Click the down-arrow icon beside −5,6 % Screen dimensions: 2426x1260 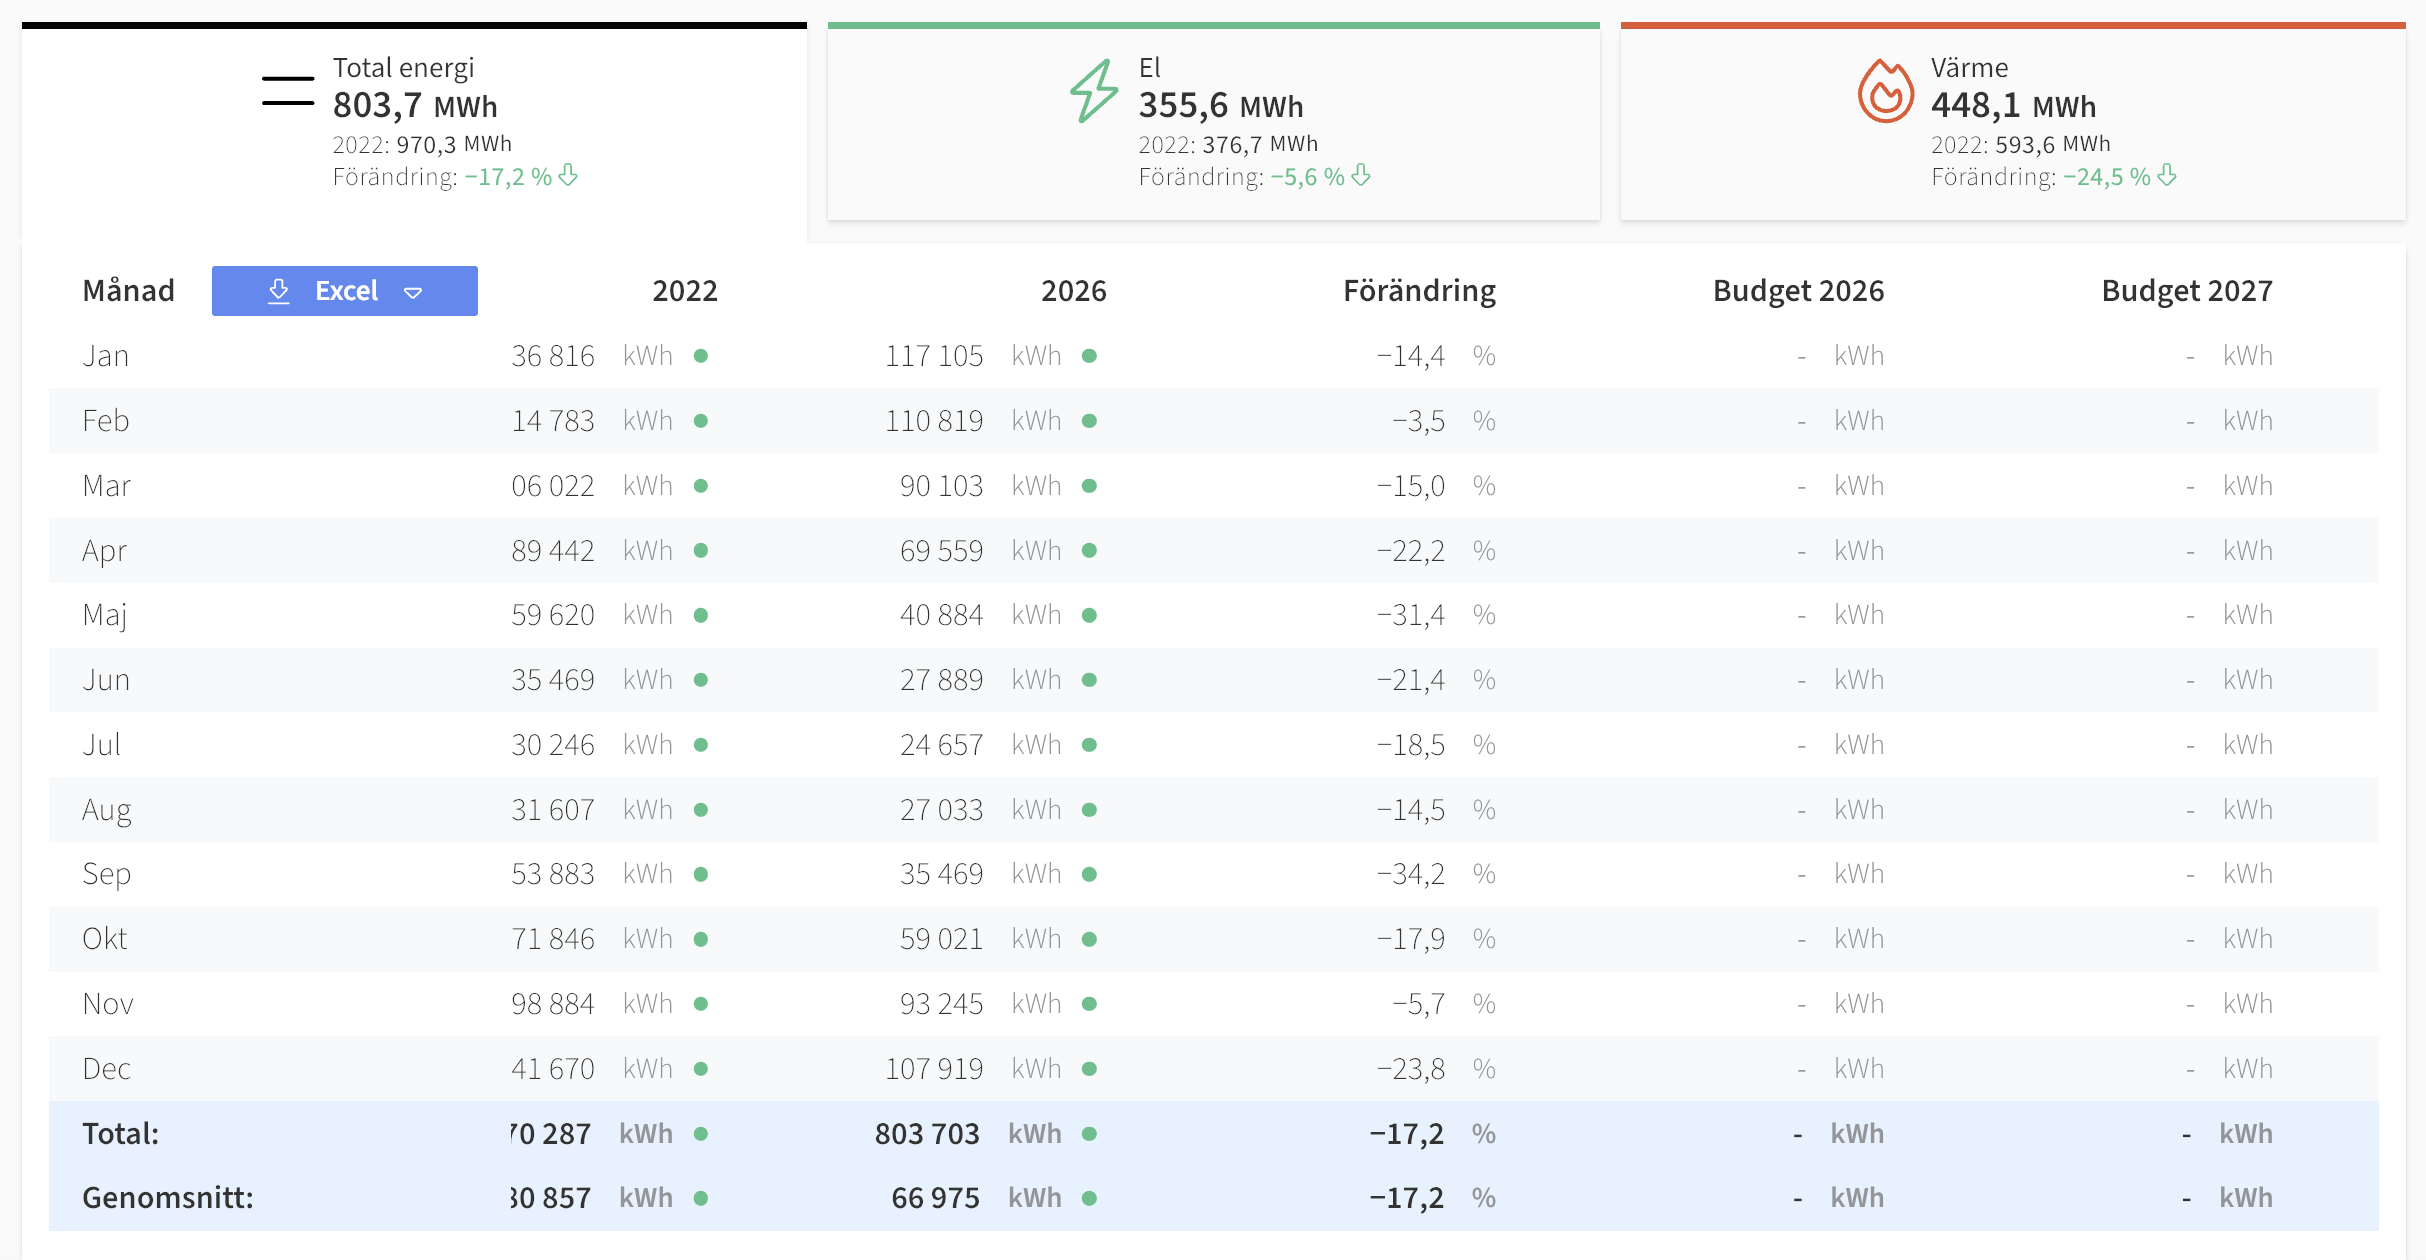point(1361,176)
